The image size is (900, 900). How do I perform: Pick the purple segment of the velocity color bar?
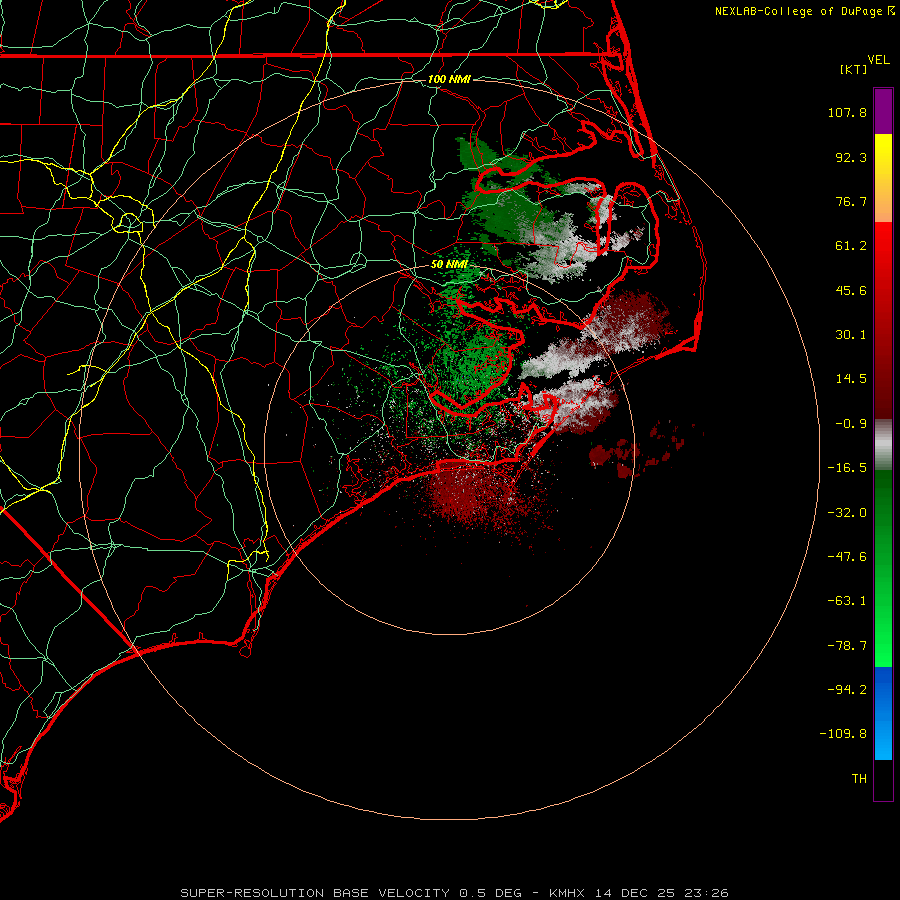883,111
